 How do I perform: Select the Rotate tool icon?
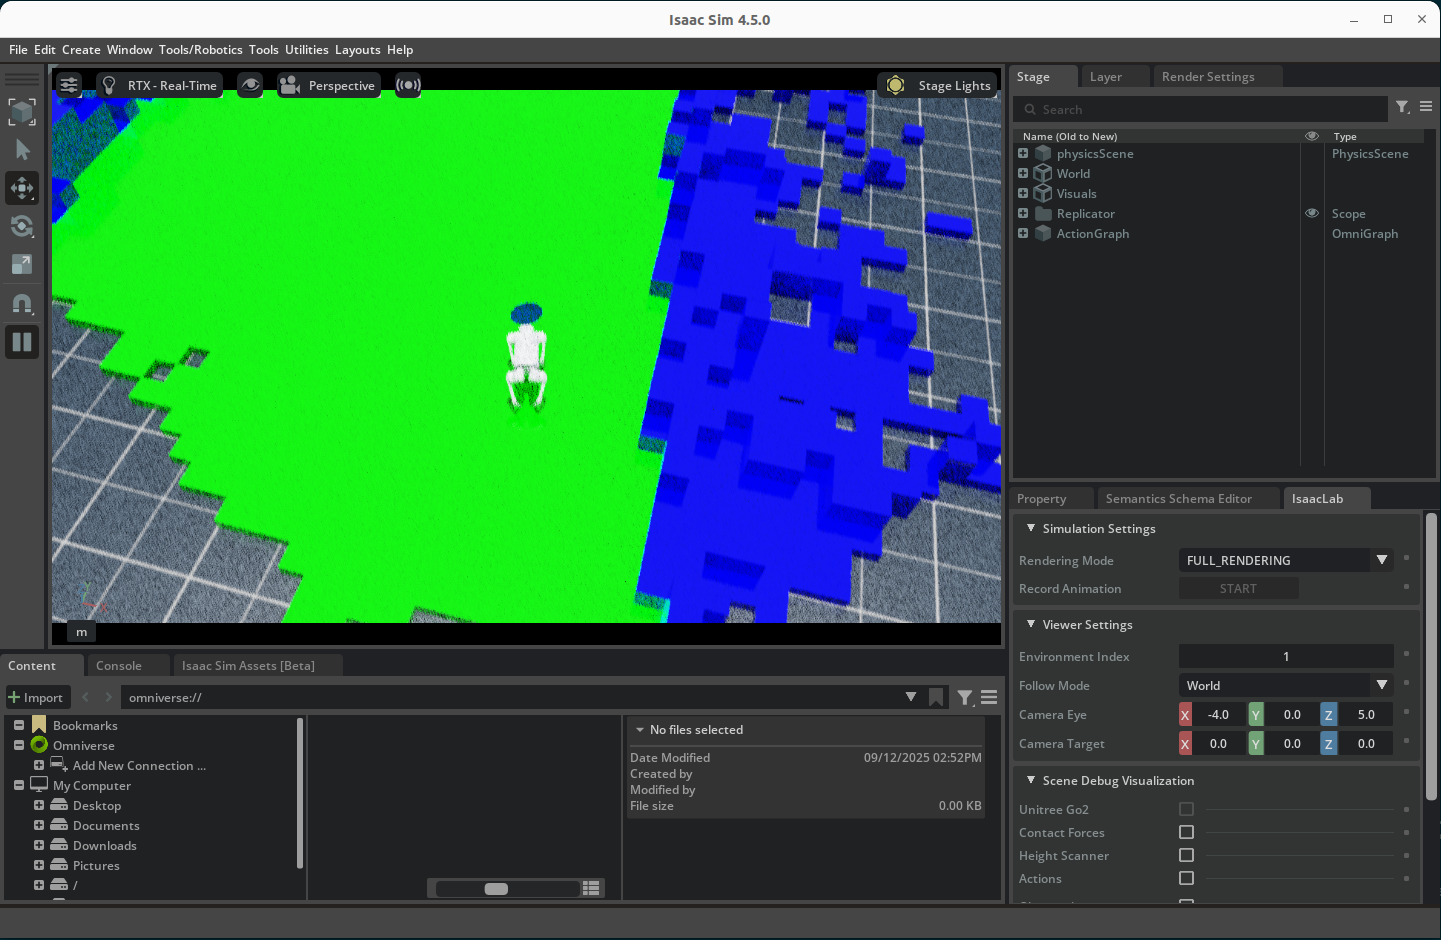pos(22,226)
